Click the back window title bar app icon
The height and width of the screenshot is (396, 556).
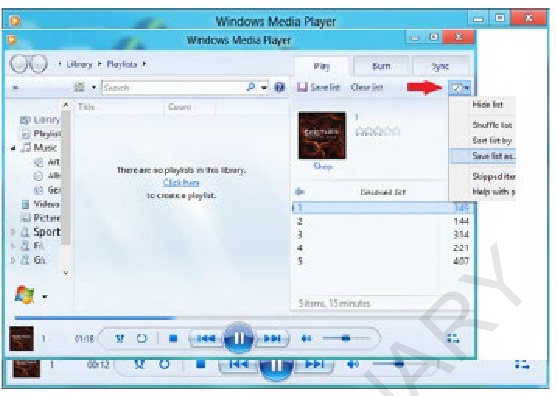click(15, 21)
